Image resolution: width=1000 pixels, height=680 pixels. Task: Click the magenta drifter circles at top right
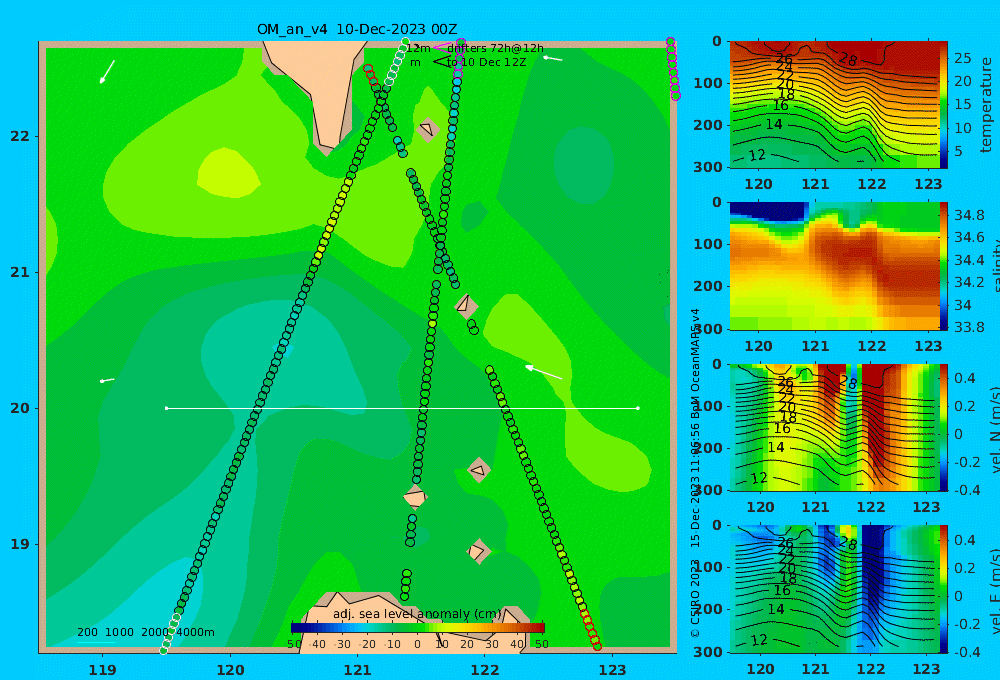coord(673,69)
